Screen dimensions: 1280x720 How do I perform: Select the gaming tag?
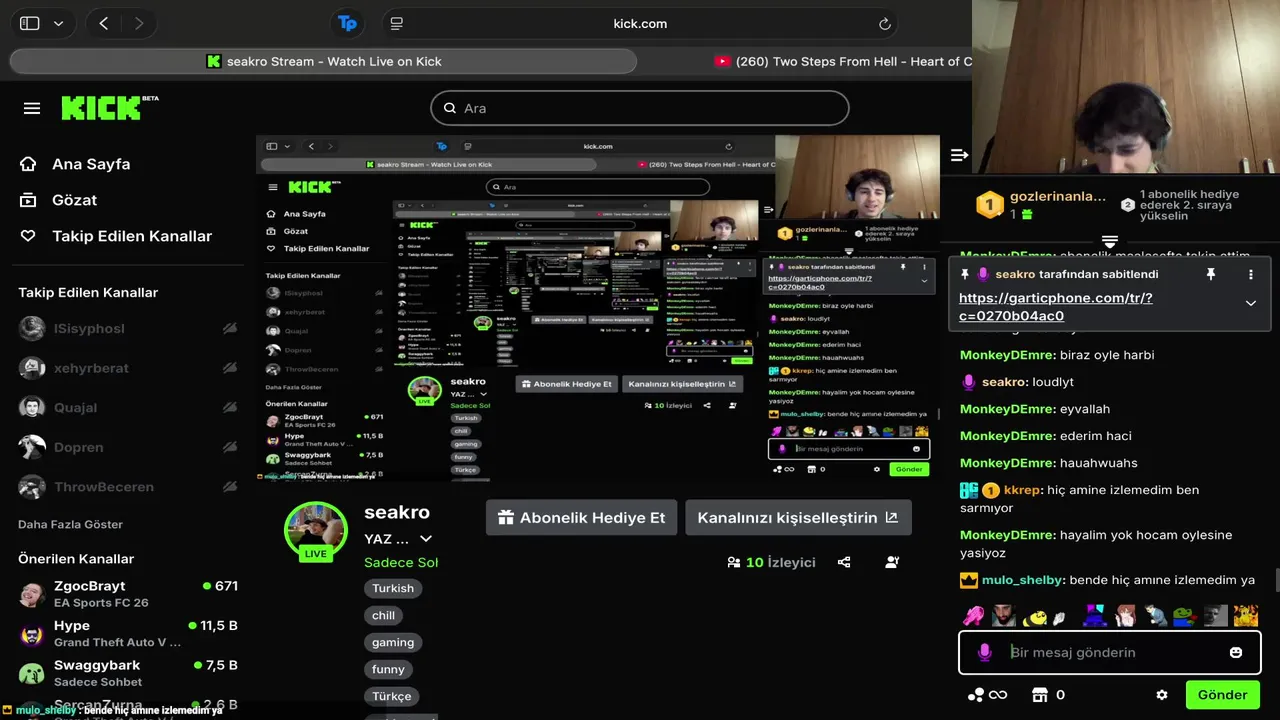pyautogui.click(x=393, y=643)
